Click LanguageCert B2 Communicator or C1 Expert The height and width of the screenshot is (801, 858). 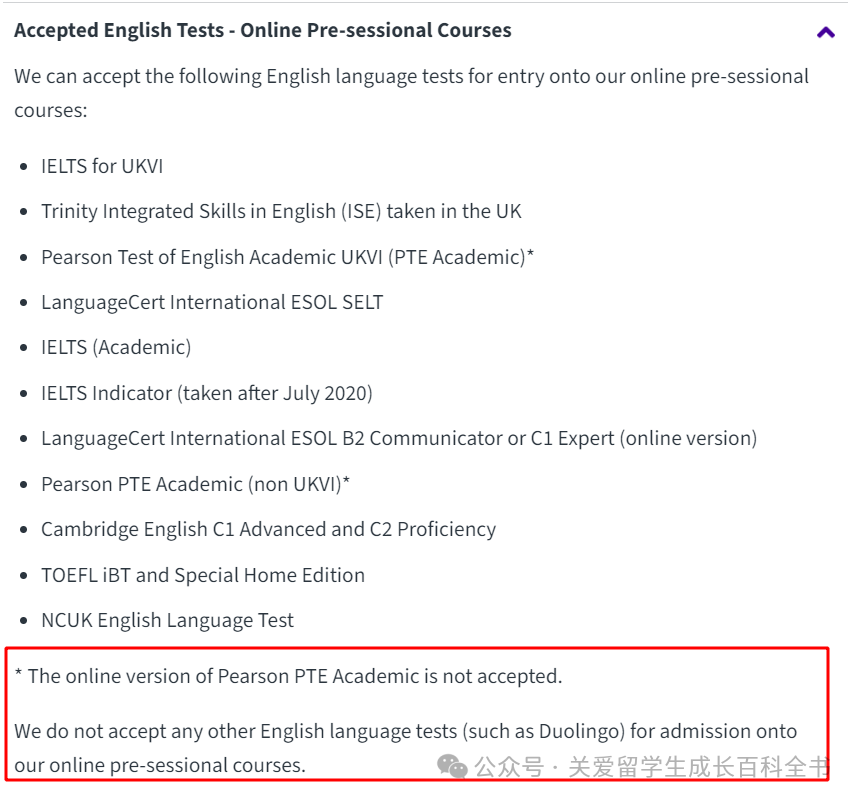pos(399,439)
